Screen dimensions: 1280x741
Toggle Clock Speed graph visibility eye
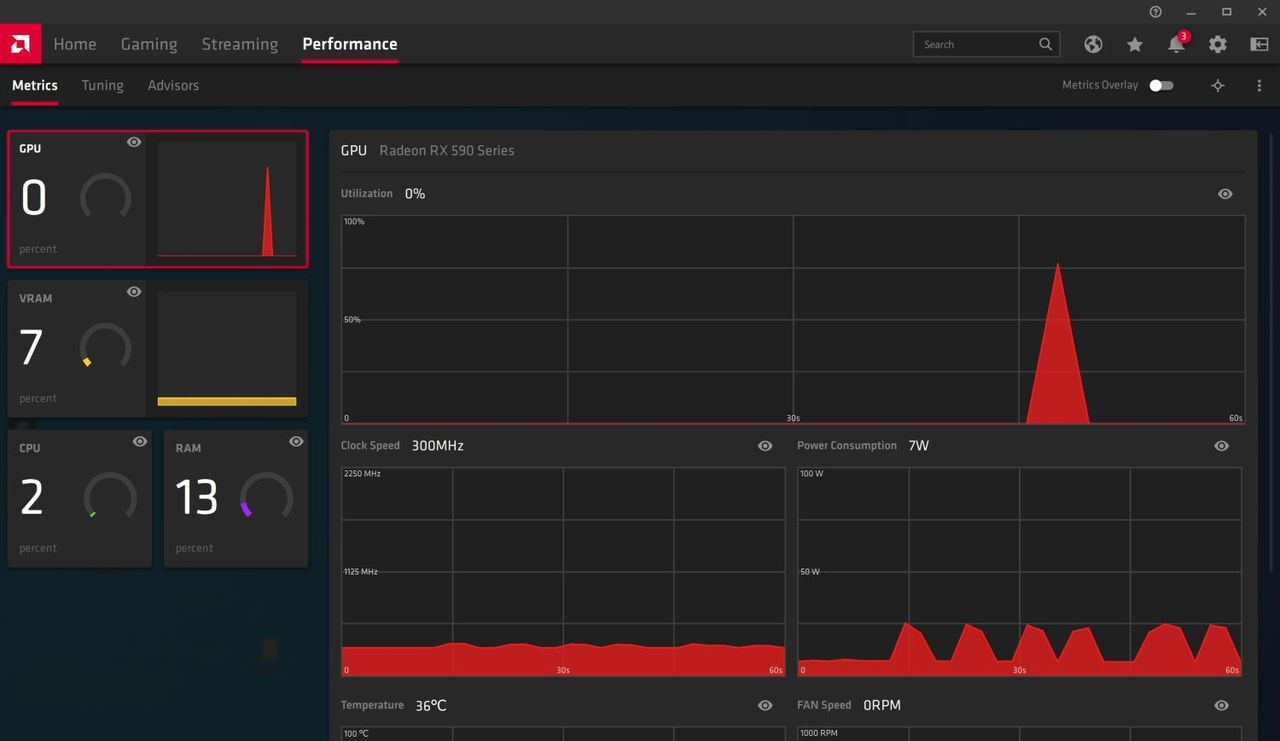765,446
